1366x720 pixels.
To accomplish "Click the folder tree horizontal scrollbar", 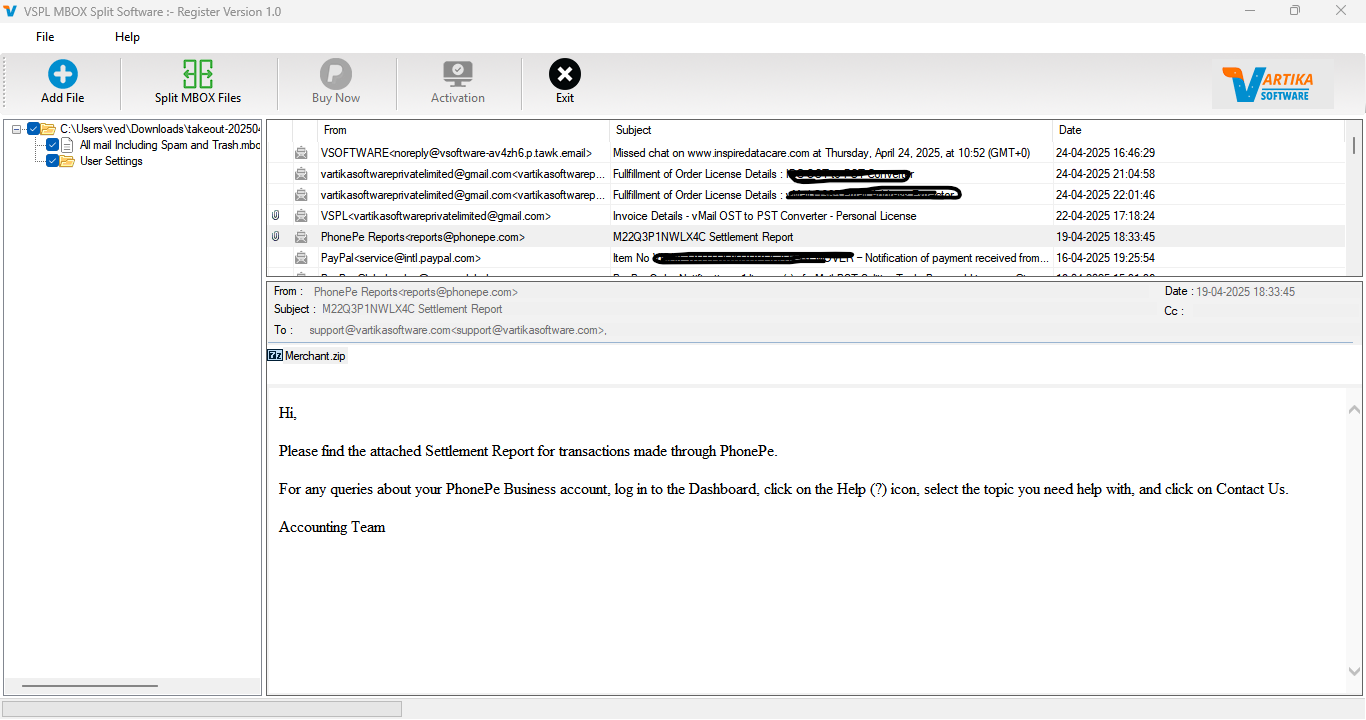I will click(x=90, y=686).
